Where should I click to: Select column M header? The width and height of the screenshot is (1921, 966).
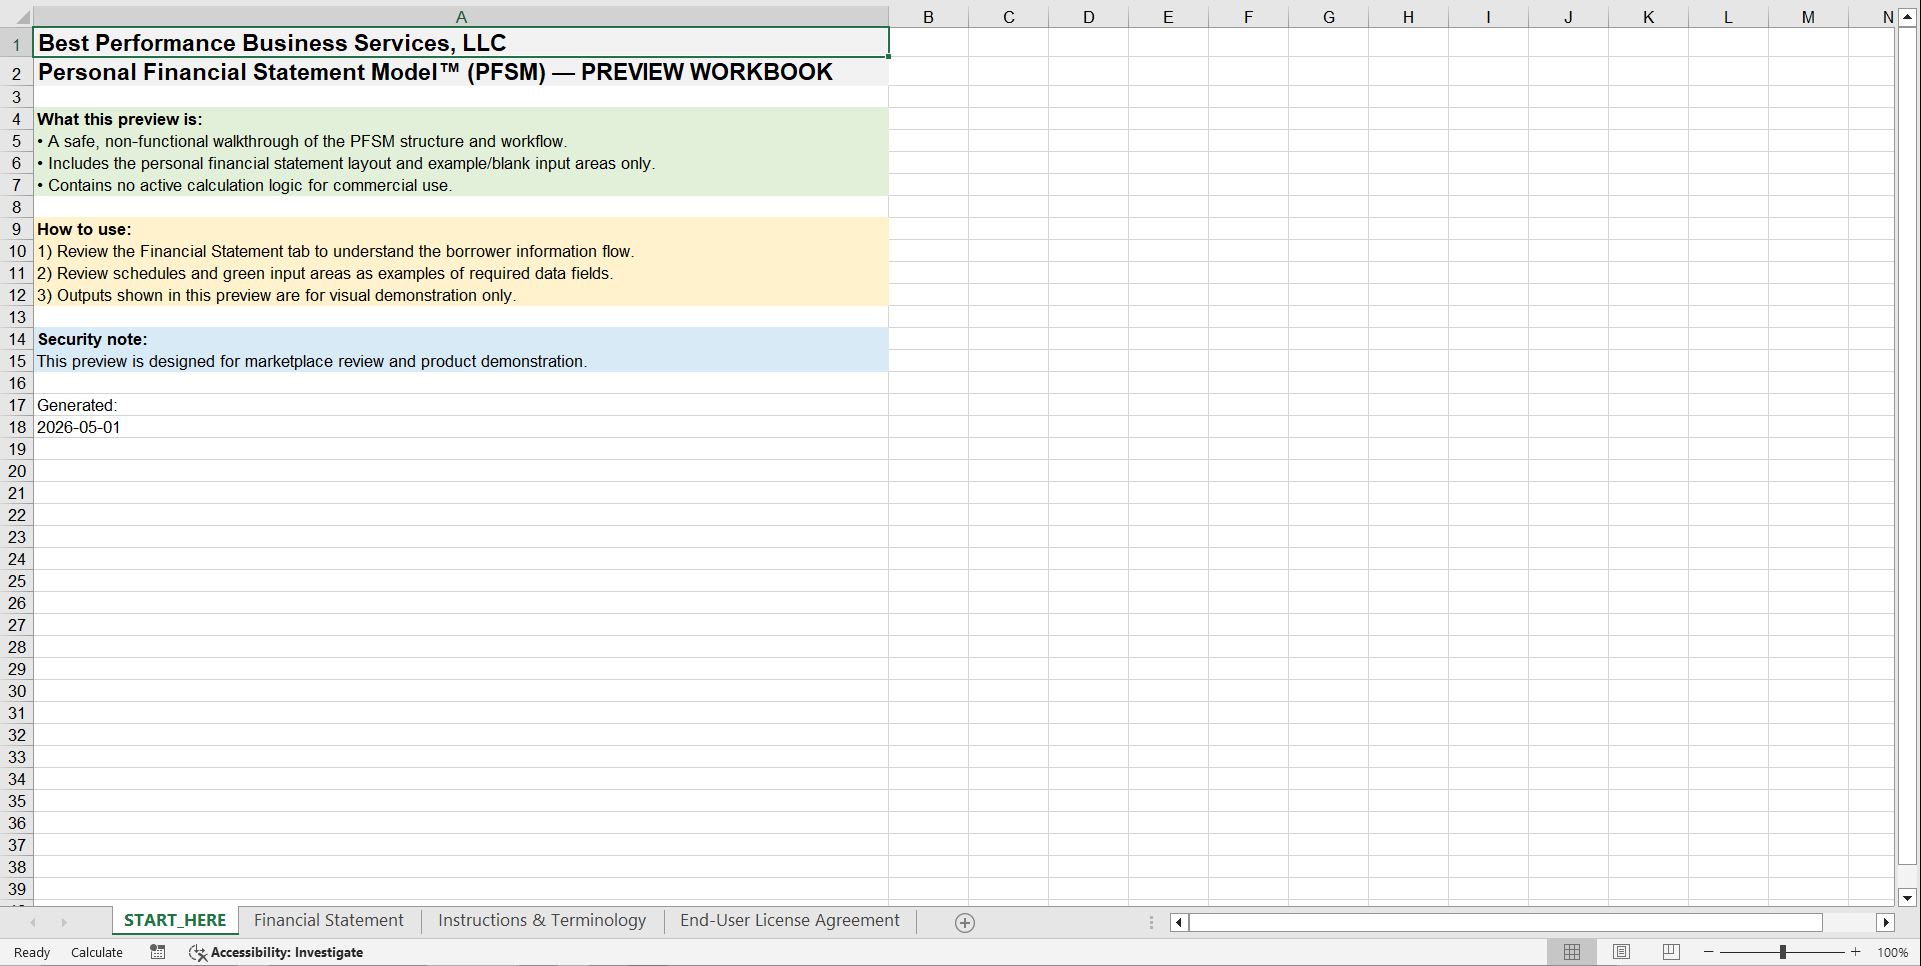1808,17
